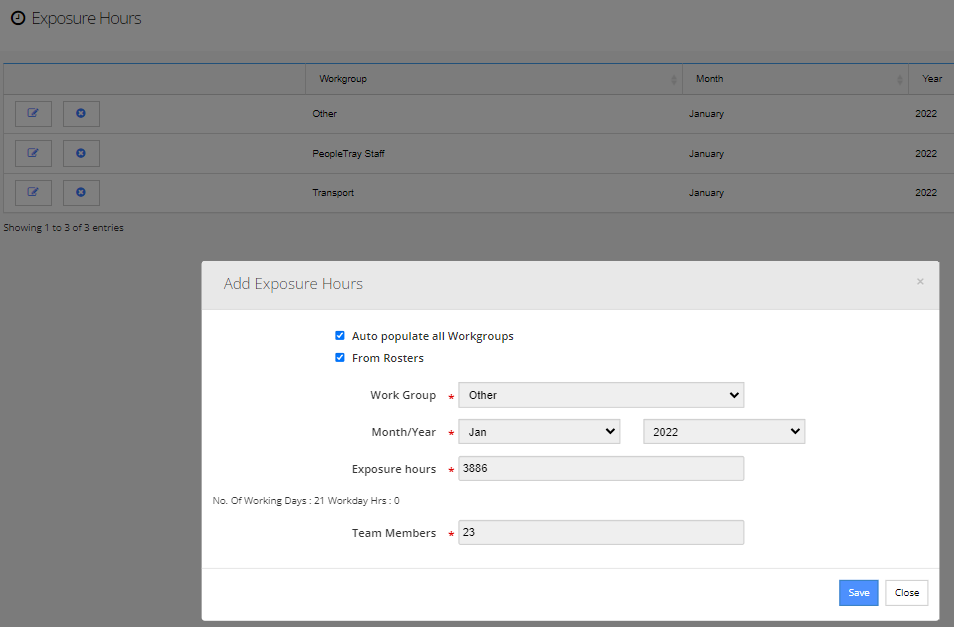Click the Workgroup column header

[x=493, y=79]
